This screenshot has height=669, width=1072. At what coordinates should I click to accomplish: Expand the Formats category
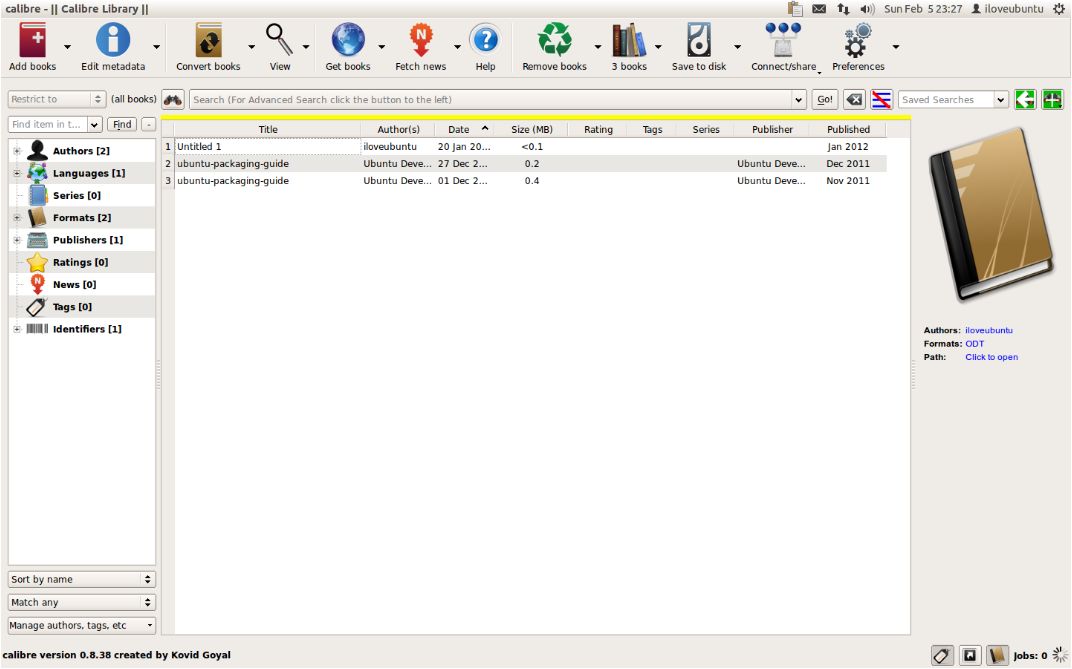[17, 218]
